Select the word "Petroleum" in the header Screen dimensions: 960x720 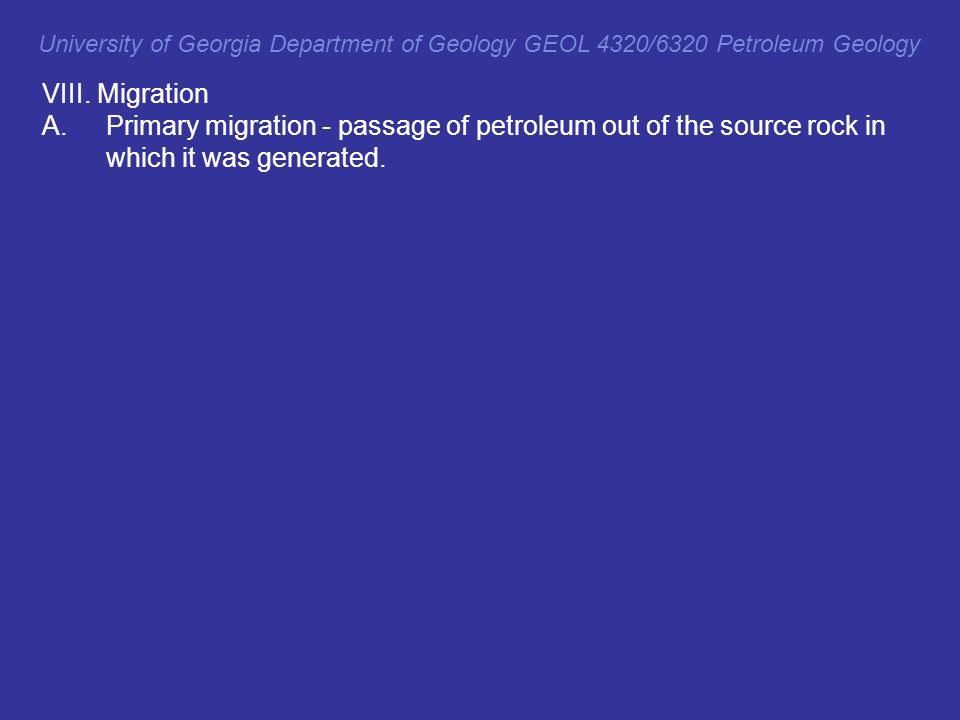point(770,45)
